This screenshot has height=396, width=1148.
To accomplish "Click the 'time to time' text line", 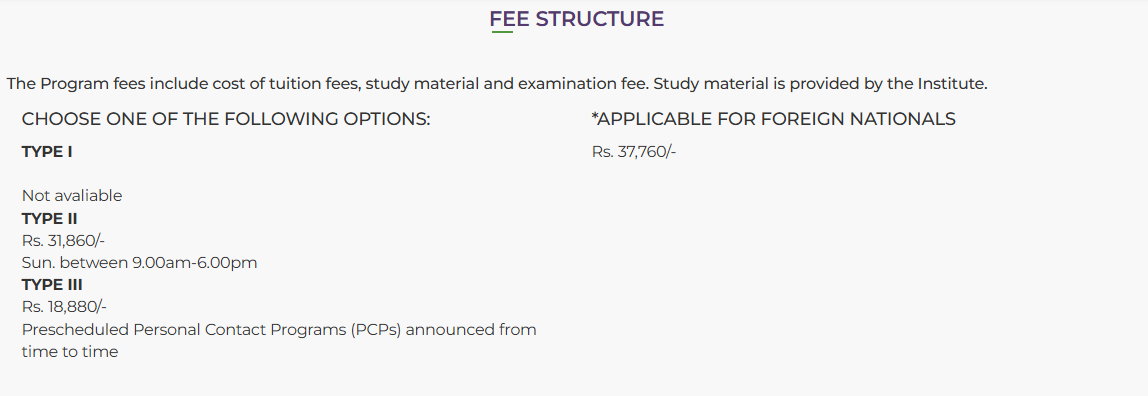I will tap(70, 351).
